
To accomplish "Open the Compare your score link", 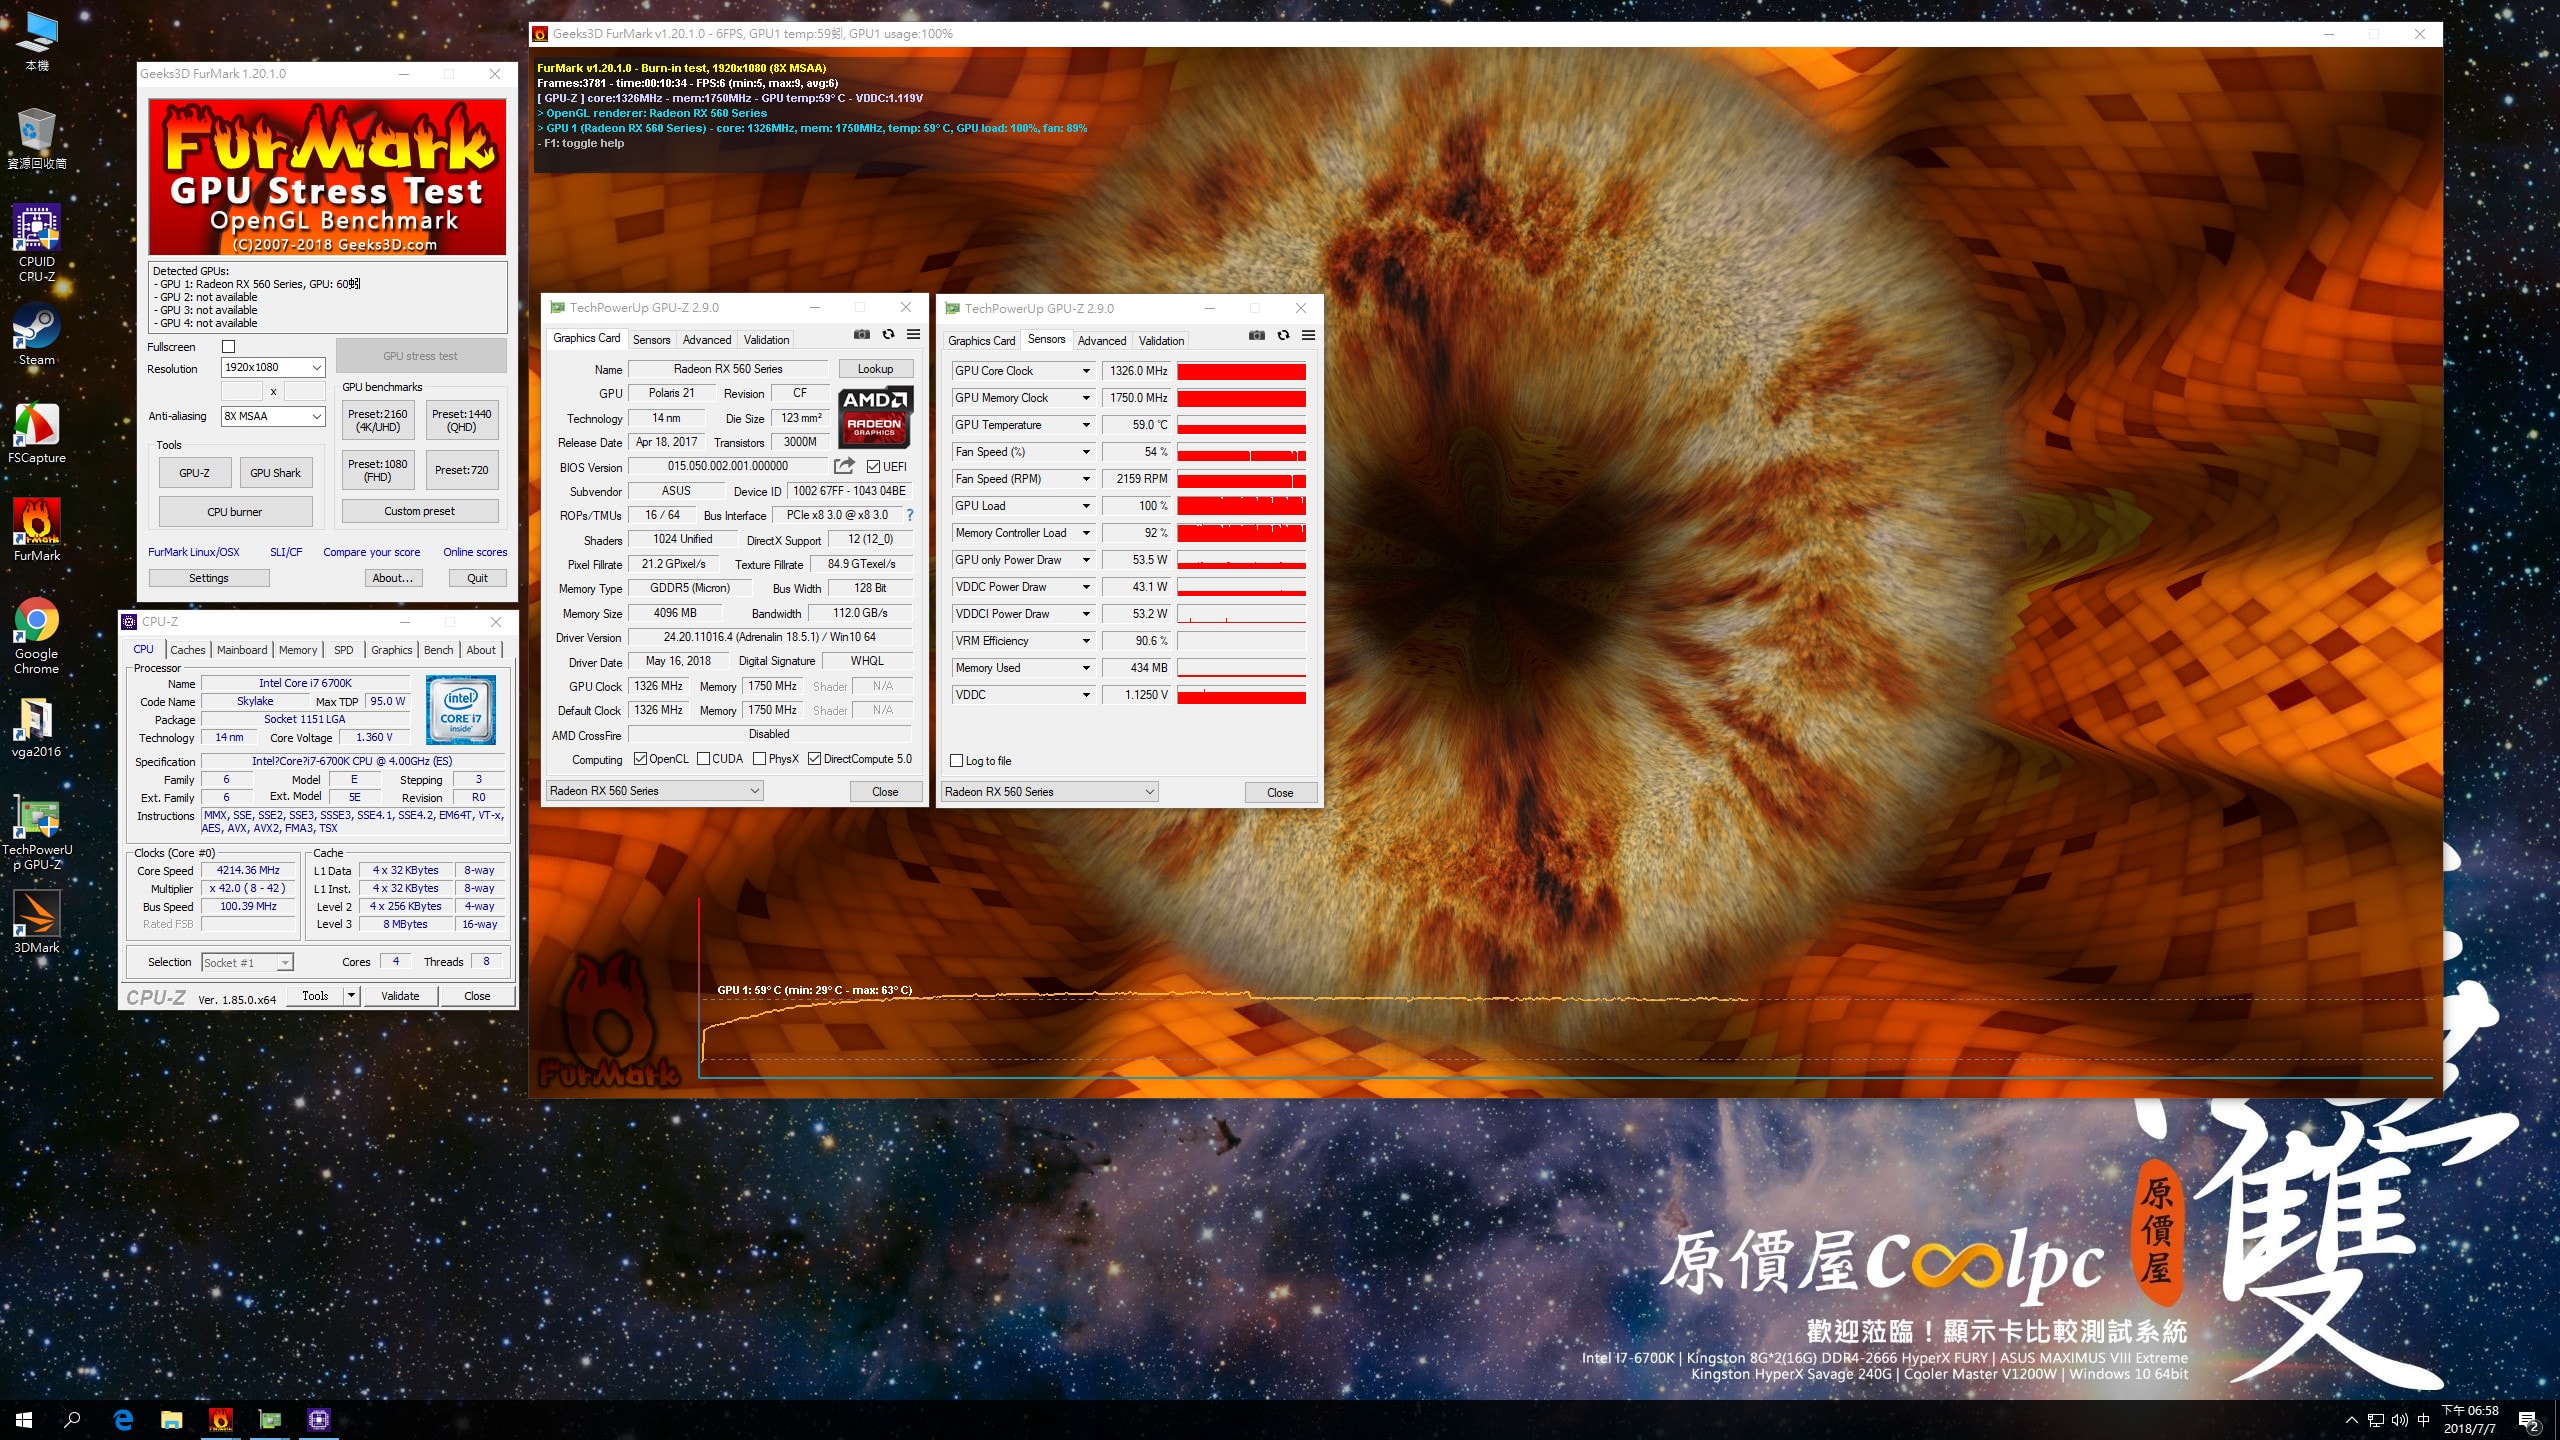I will [371, 552].
